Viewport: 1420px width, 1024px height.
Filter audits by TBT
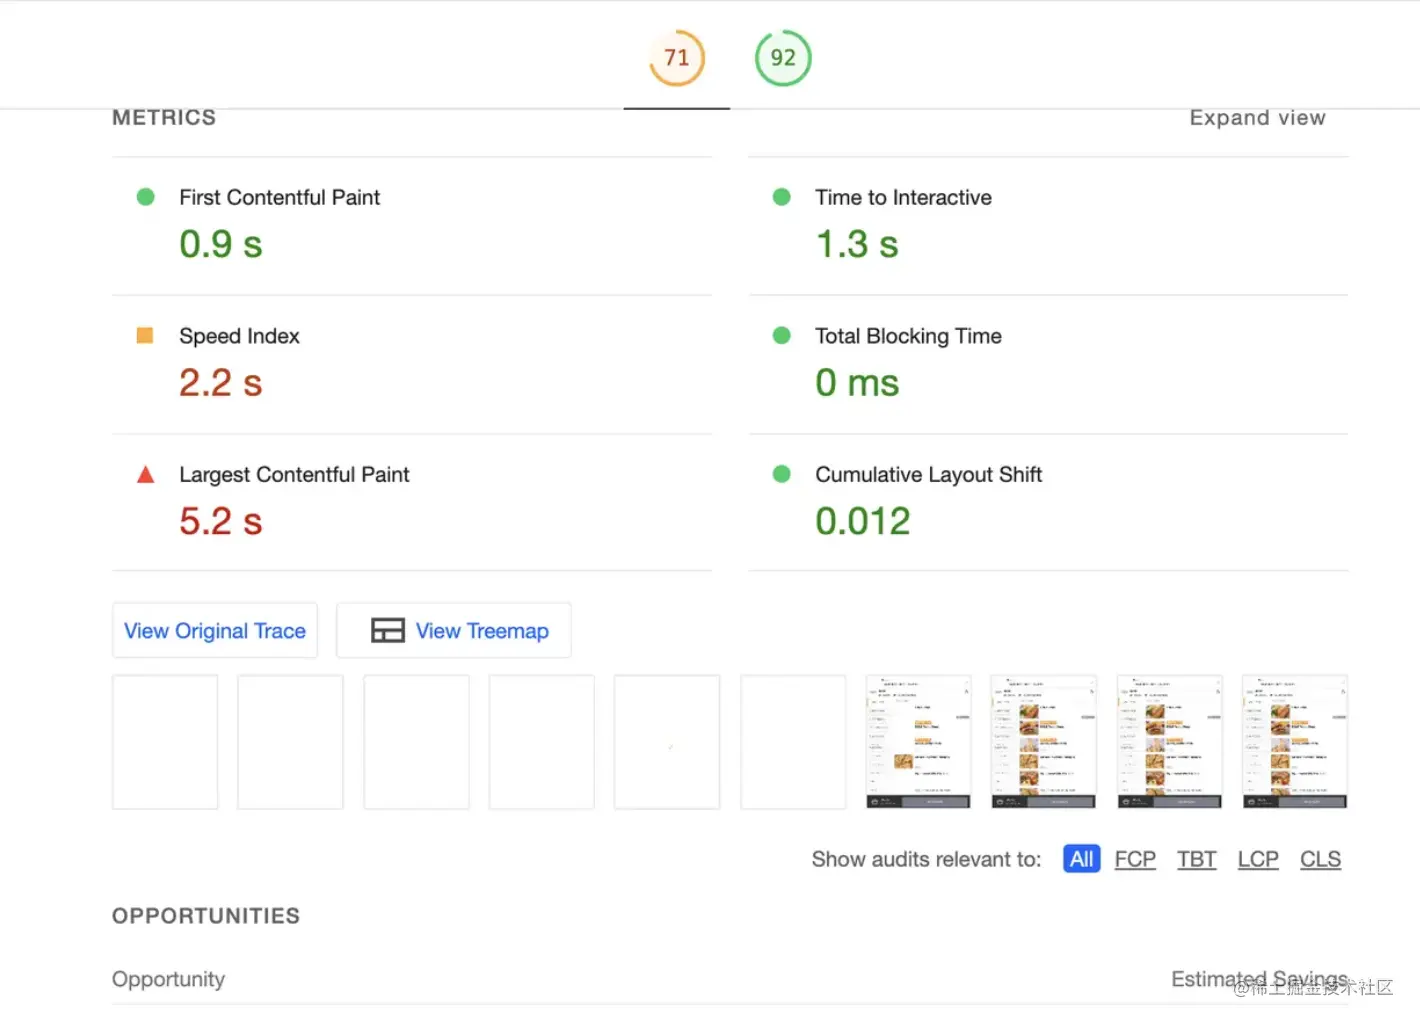click(1196, 859)
